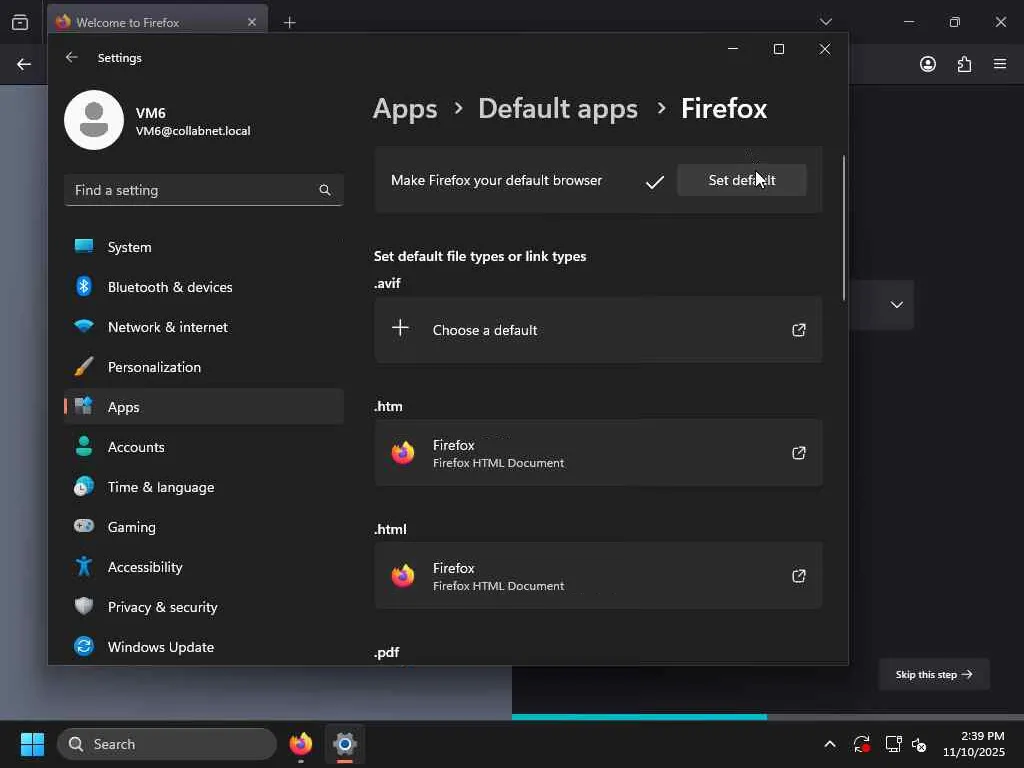Click Firefox logo in .htm row
This screenshot has width=1024, height=768.
[403, 453]
